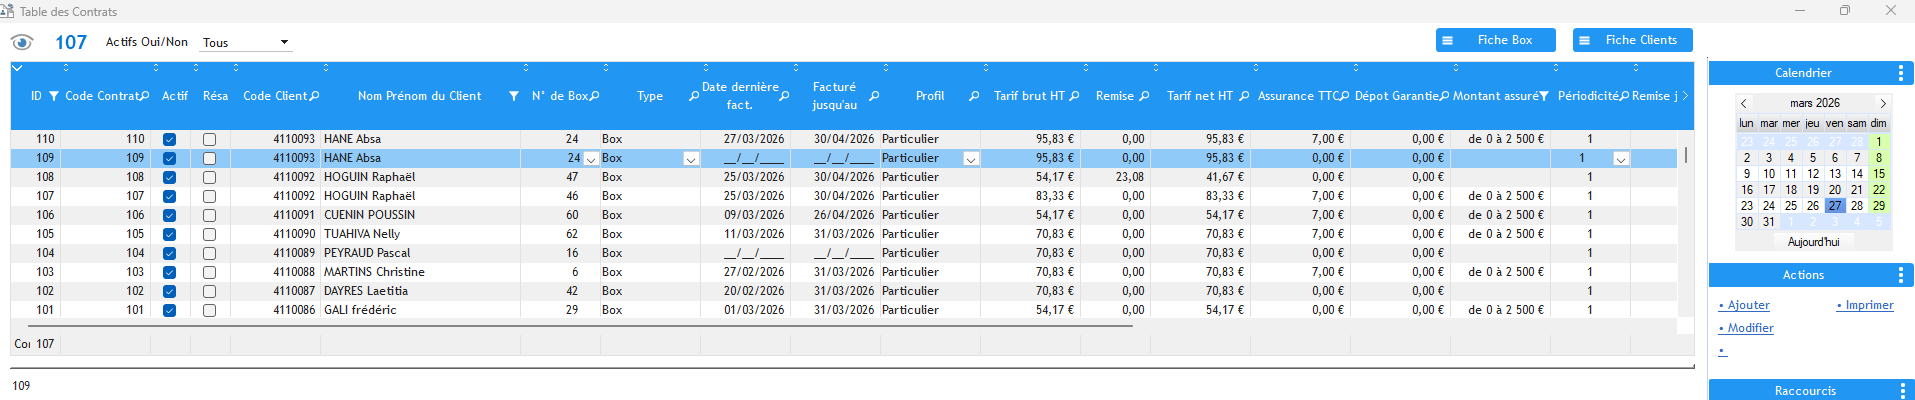This screenshot has height=400, width=1915.
Task: Select day 15 in the calendar
Action: pos(1879,174)
